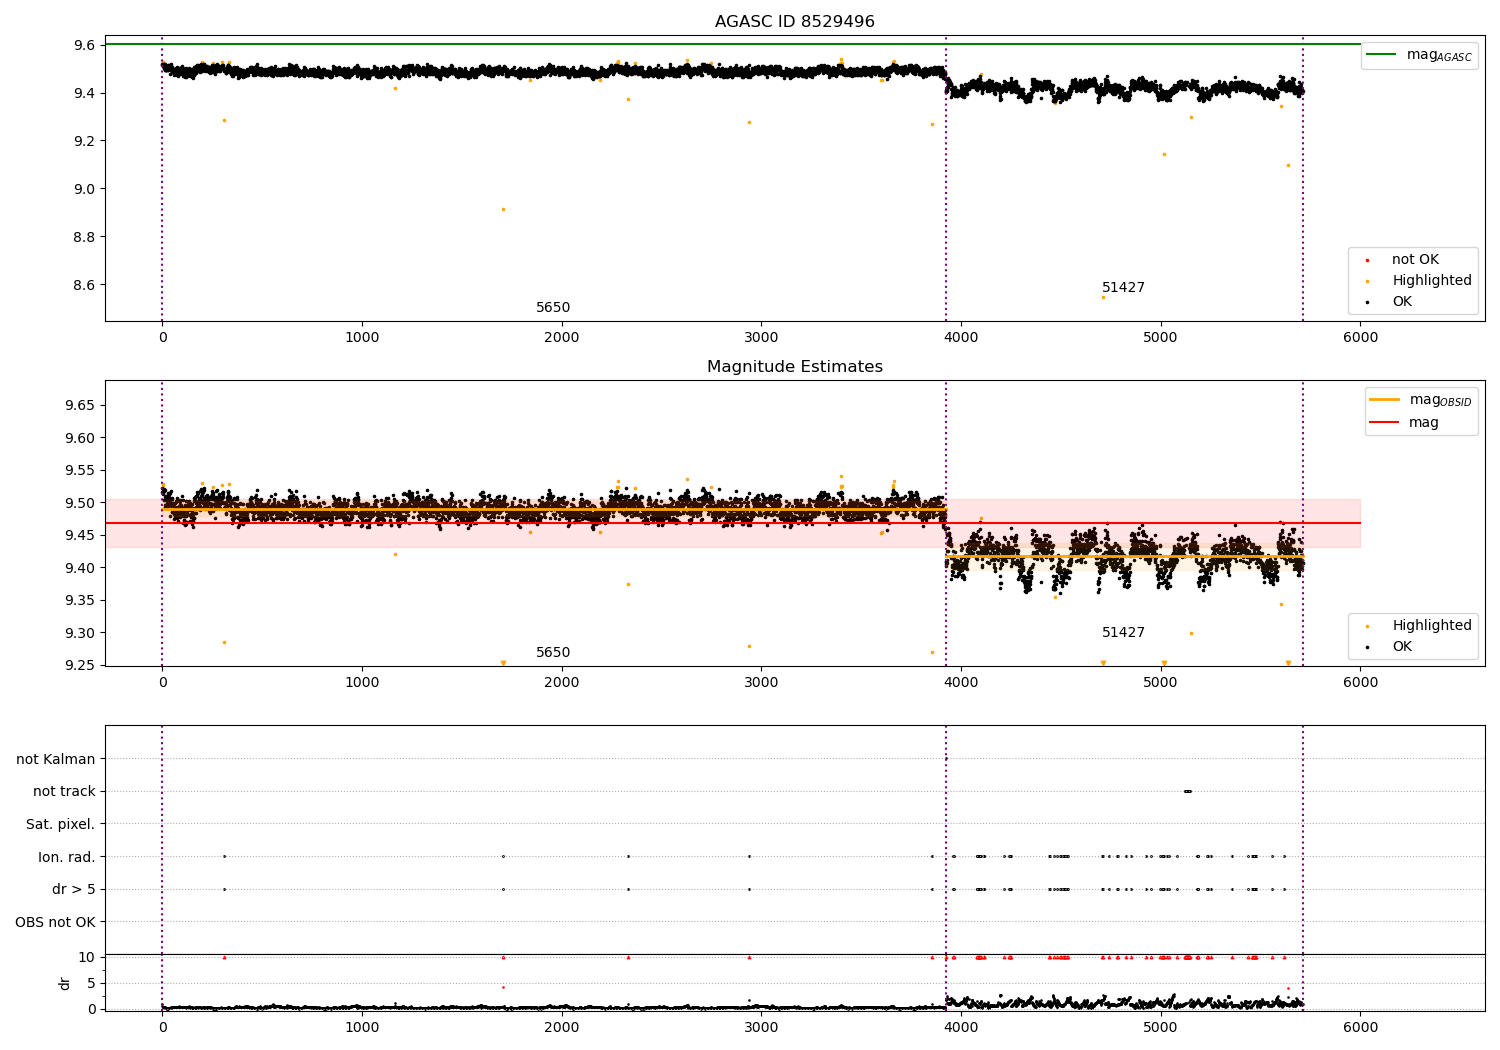Viewport: 1500px width, 1050px height.
Task: Click the 1000 x-tick under the middle plot
Action: pos(362,683)
